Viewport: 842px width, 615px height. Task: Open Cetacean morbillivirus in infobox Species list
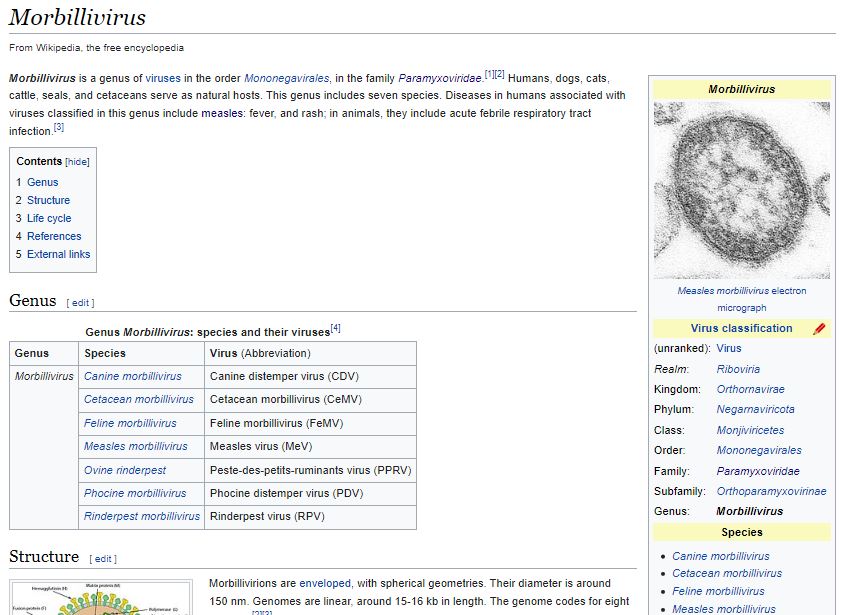pos(727,574)
